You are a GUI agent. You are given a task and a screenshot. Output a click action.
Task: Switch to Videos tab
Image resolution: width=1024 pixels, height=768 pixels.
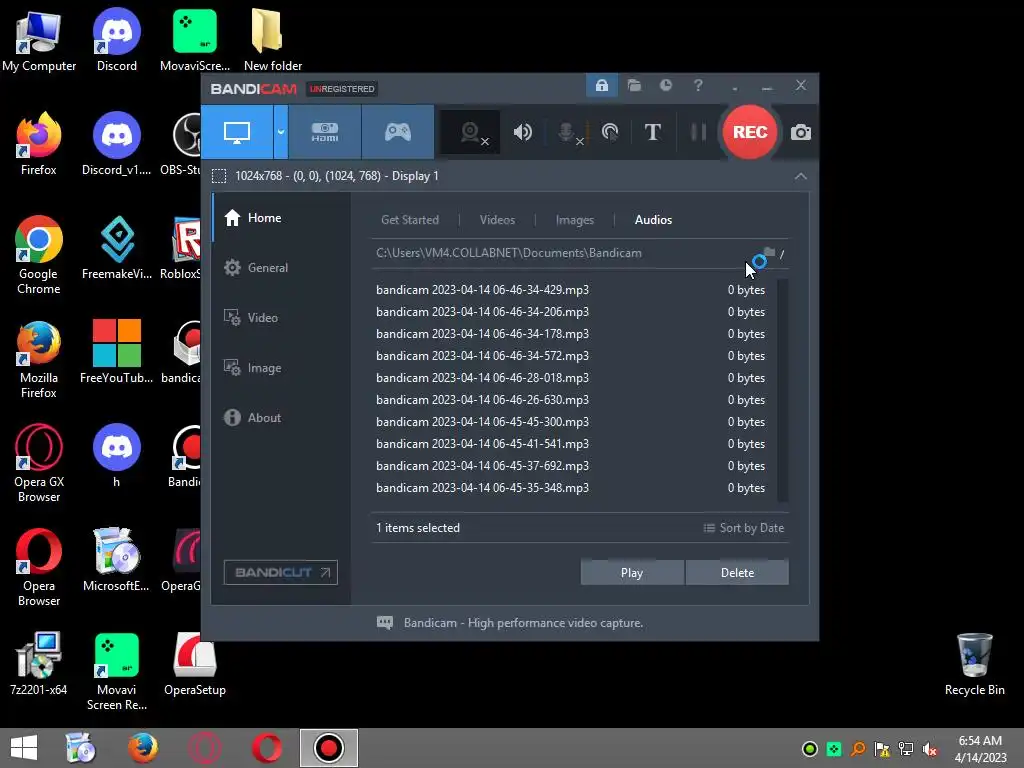[x=498, y=220]
